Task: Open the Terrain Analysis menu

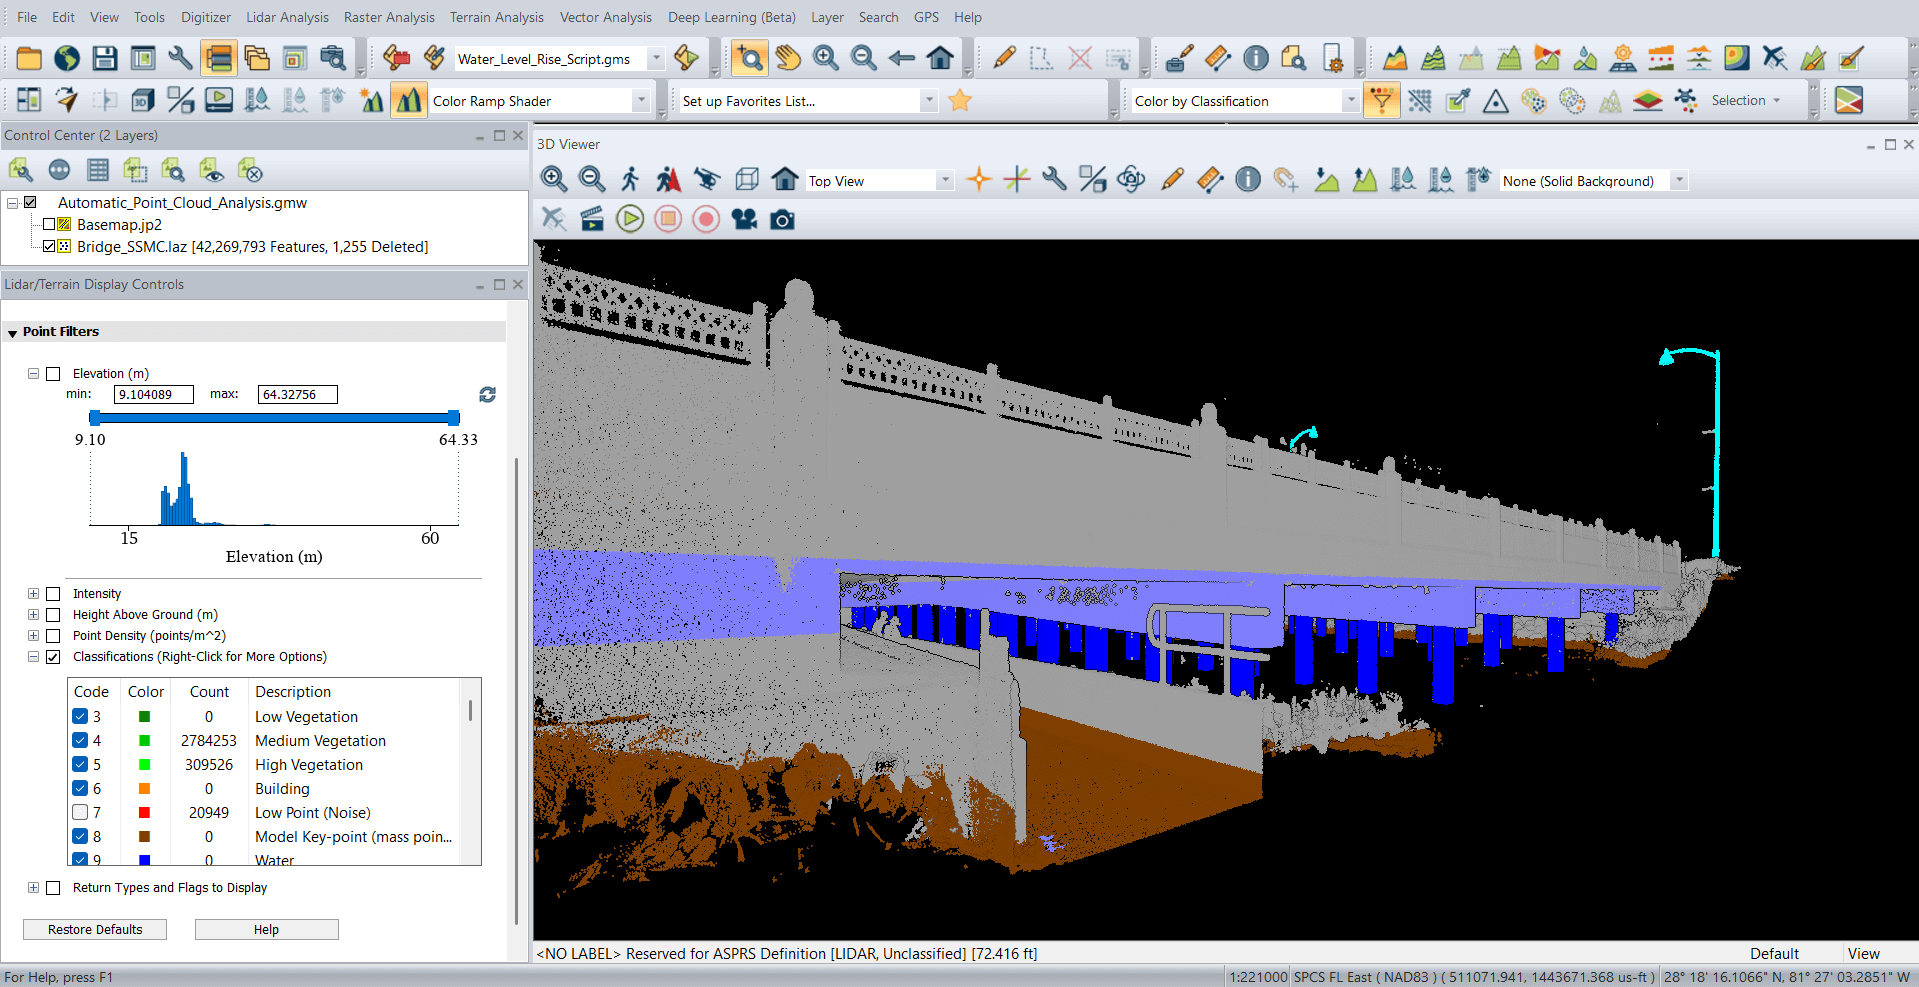Action: [497, 17]
